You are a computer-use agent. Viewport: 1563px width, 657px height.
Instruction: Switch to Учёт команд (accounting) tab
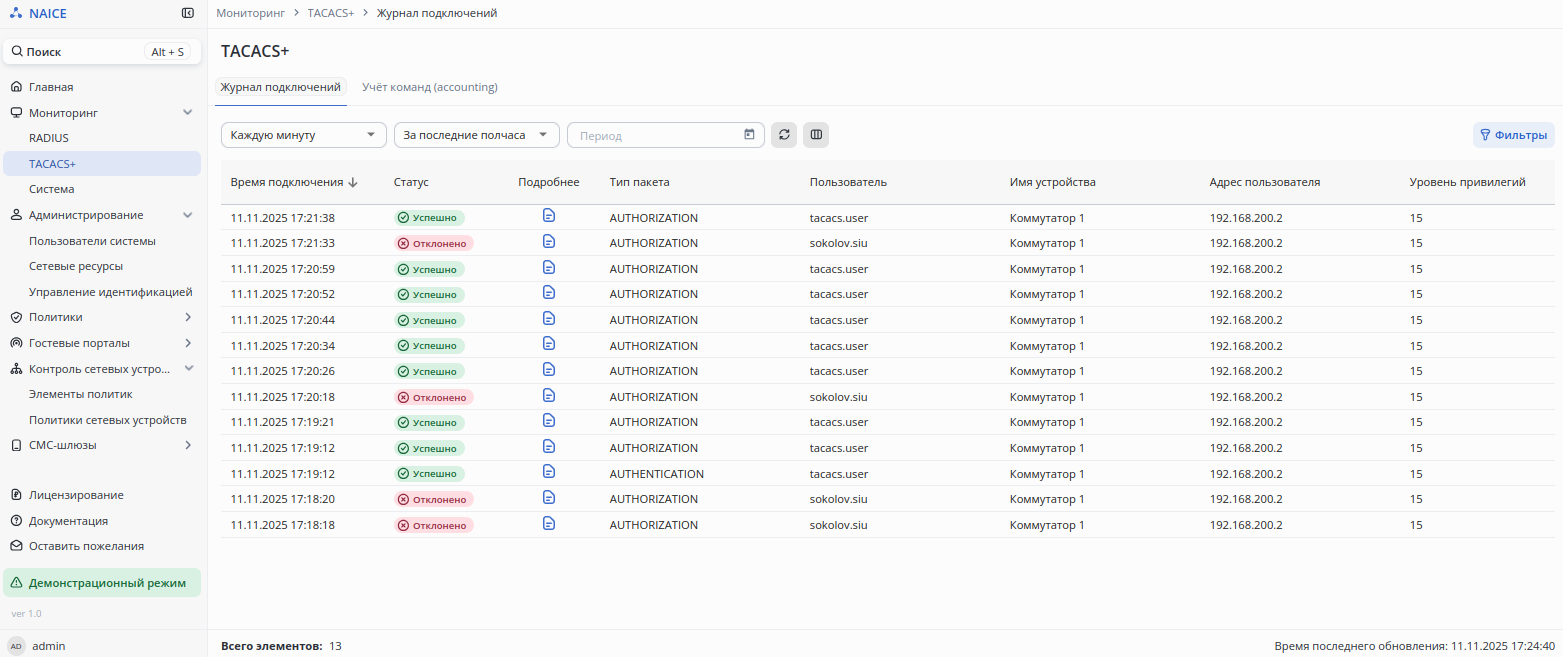click(x=430, y=88)
